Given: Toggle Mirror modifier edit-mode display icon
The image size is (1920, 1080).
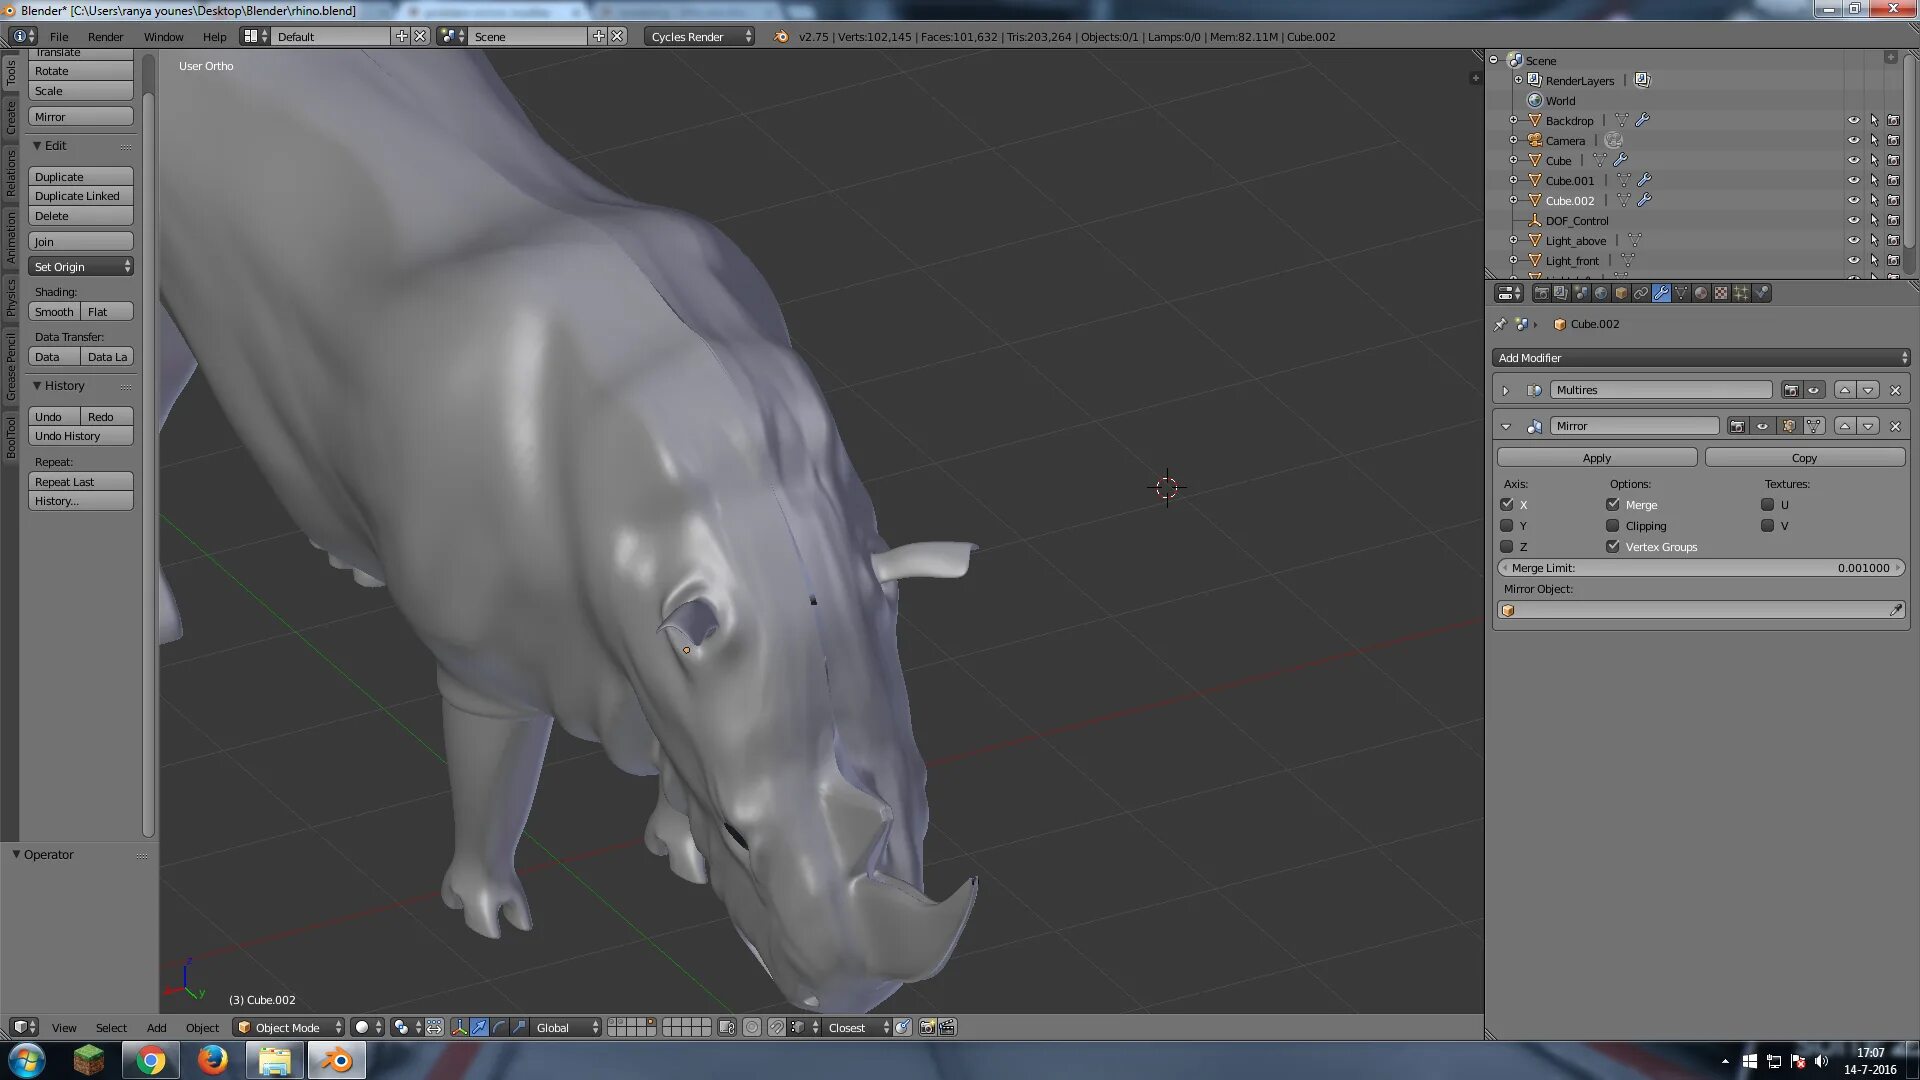Looking at the screenshot, I should click(x=1789, y=426).
